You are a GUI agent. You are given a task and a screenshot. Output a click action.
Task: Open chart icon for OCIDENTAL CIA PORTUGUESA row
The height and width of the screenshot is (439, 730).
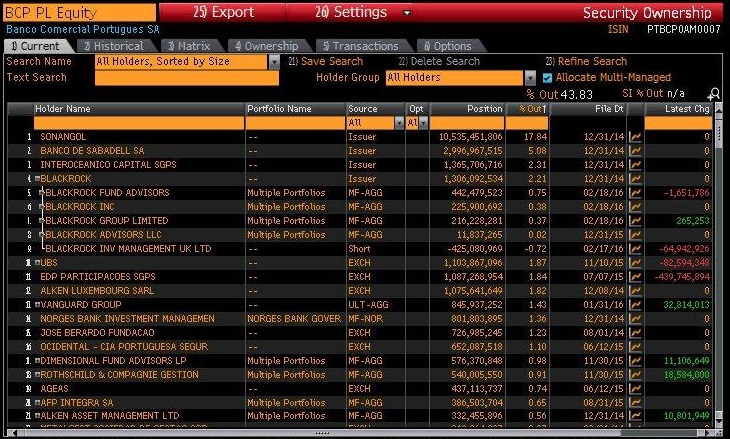point(635,346)
